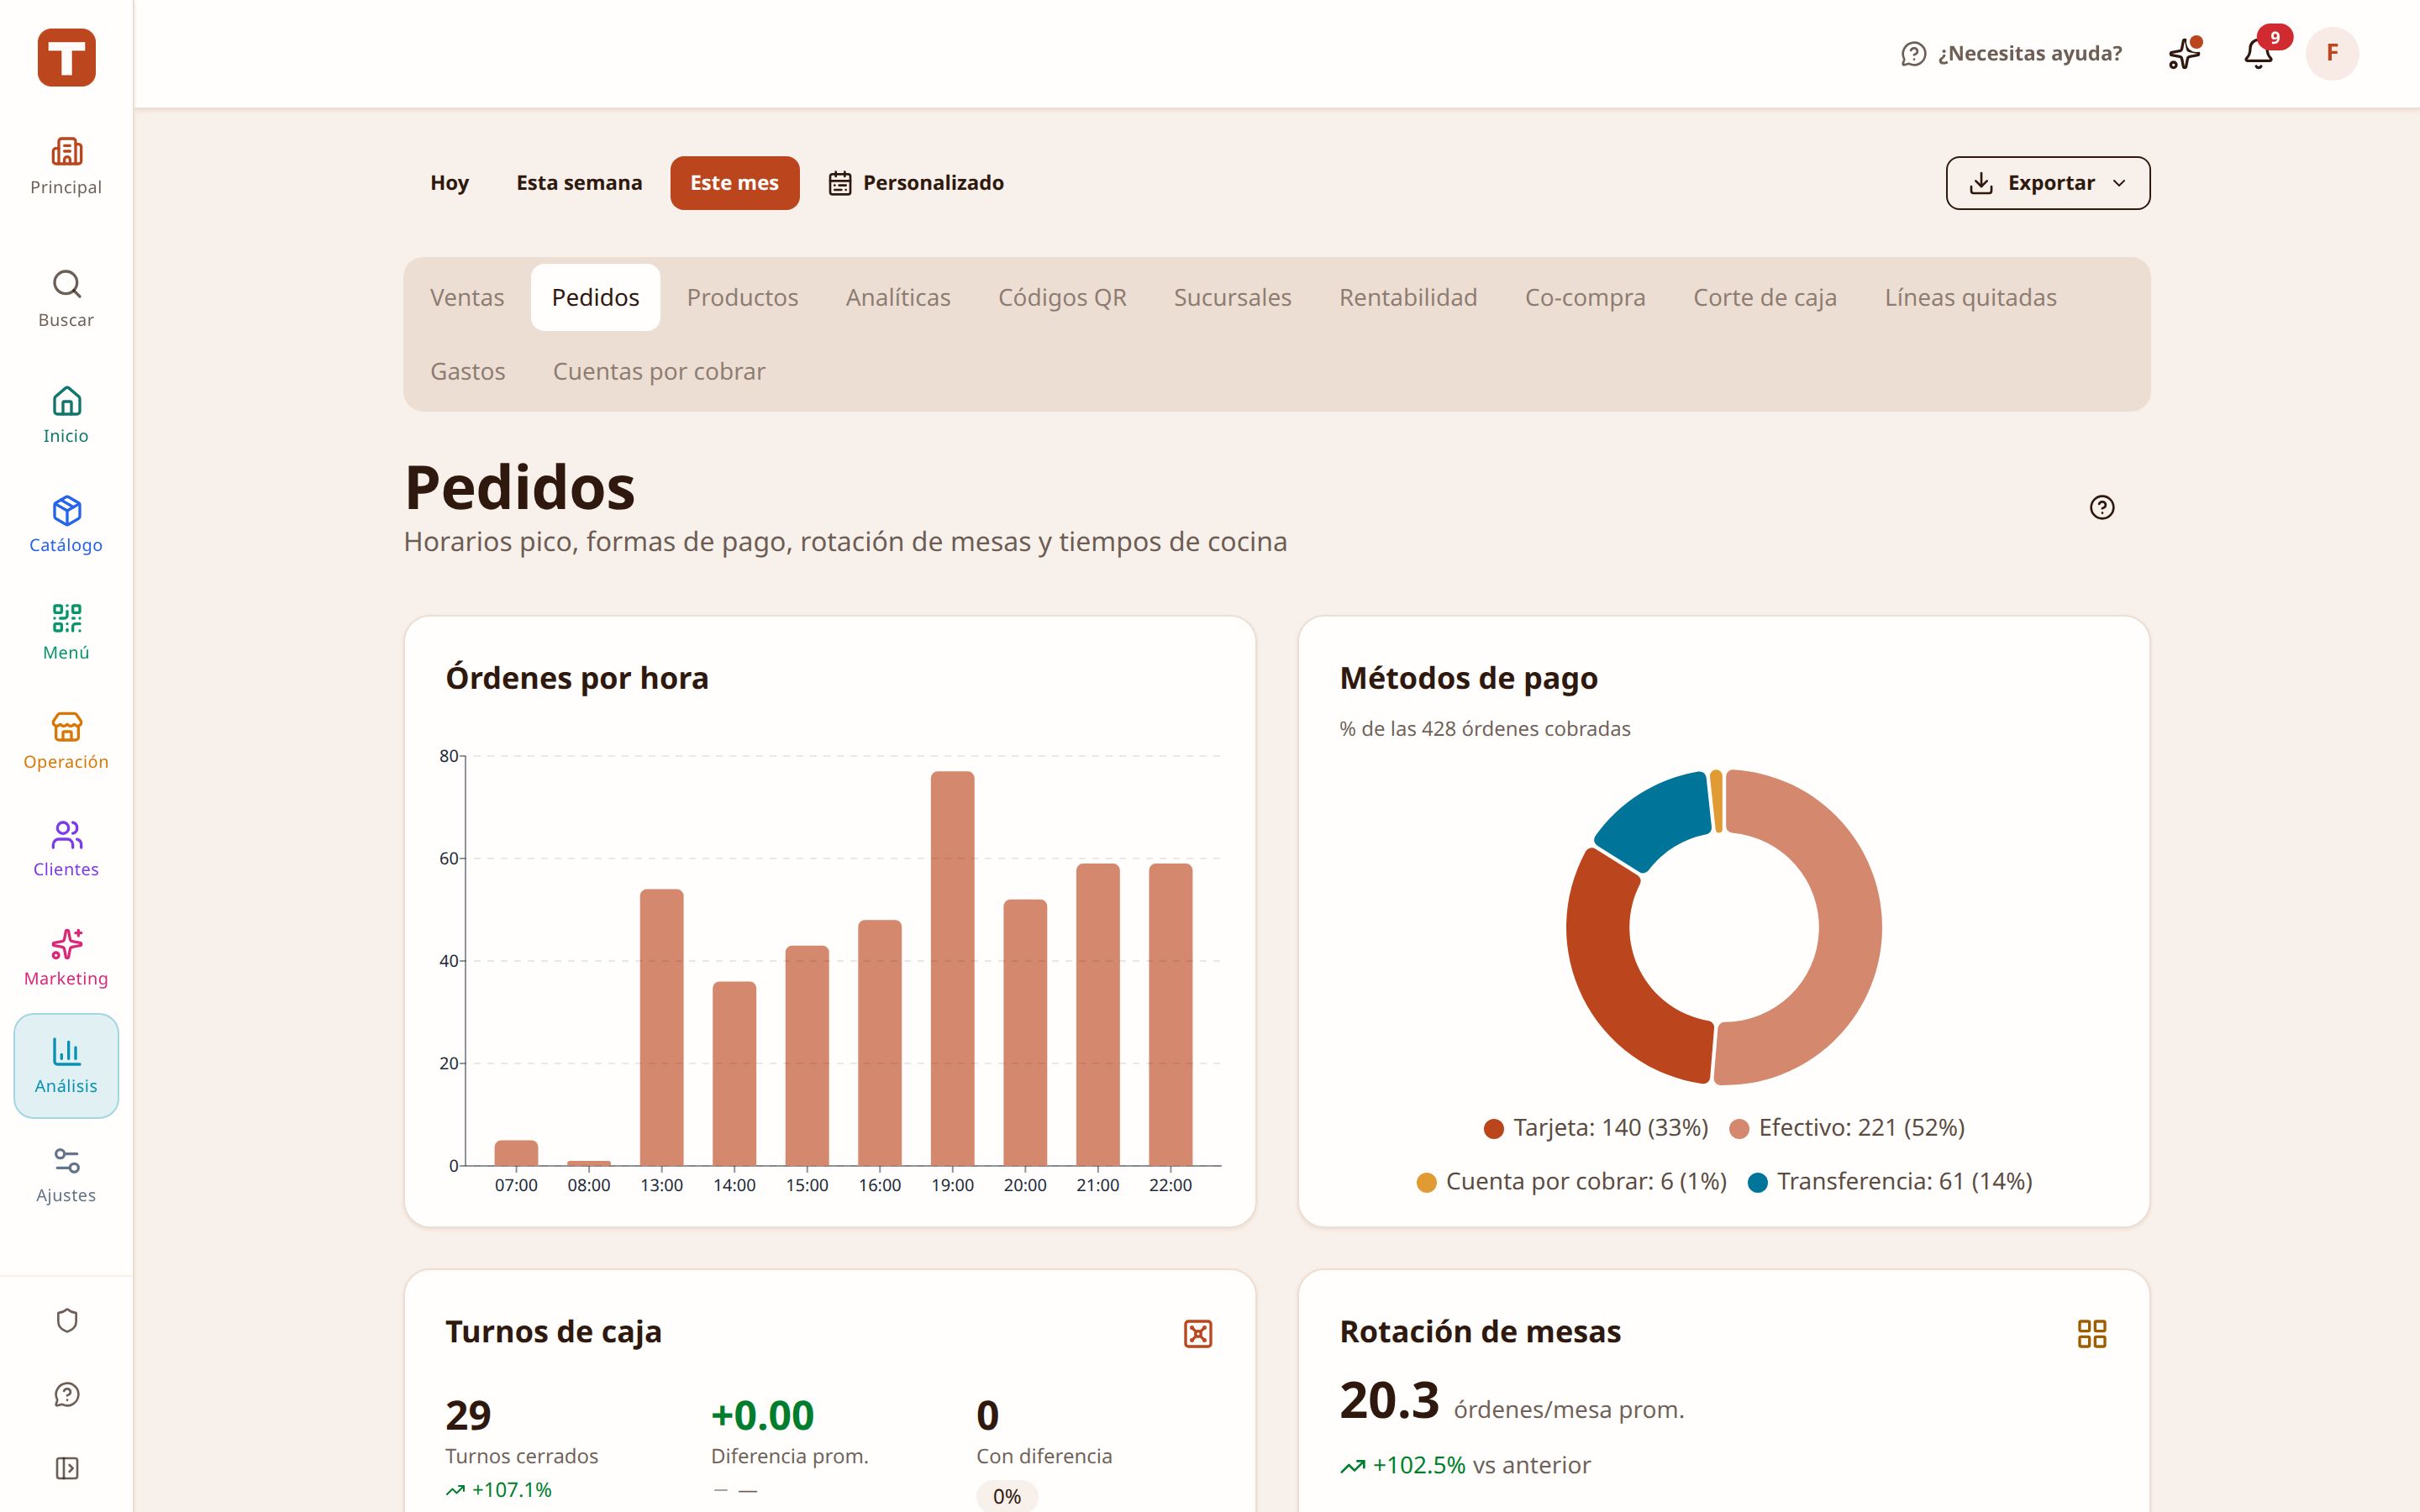Screen dimensions: 2420x1512
Task: Click the Tarjeta legend color dot
Action: 1494,1129
